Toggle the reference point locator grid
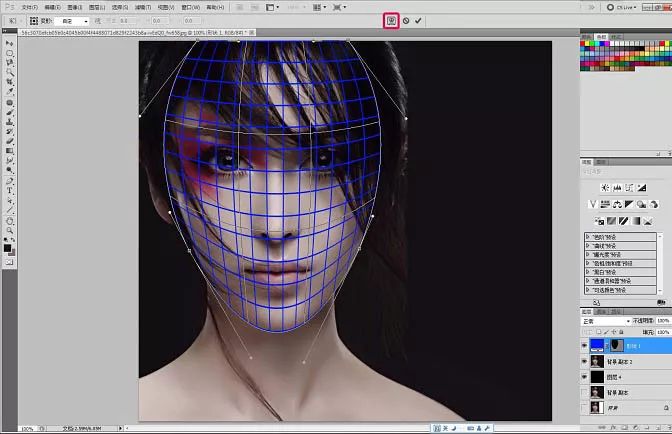 [33, 21]
